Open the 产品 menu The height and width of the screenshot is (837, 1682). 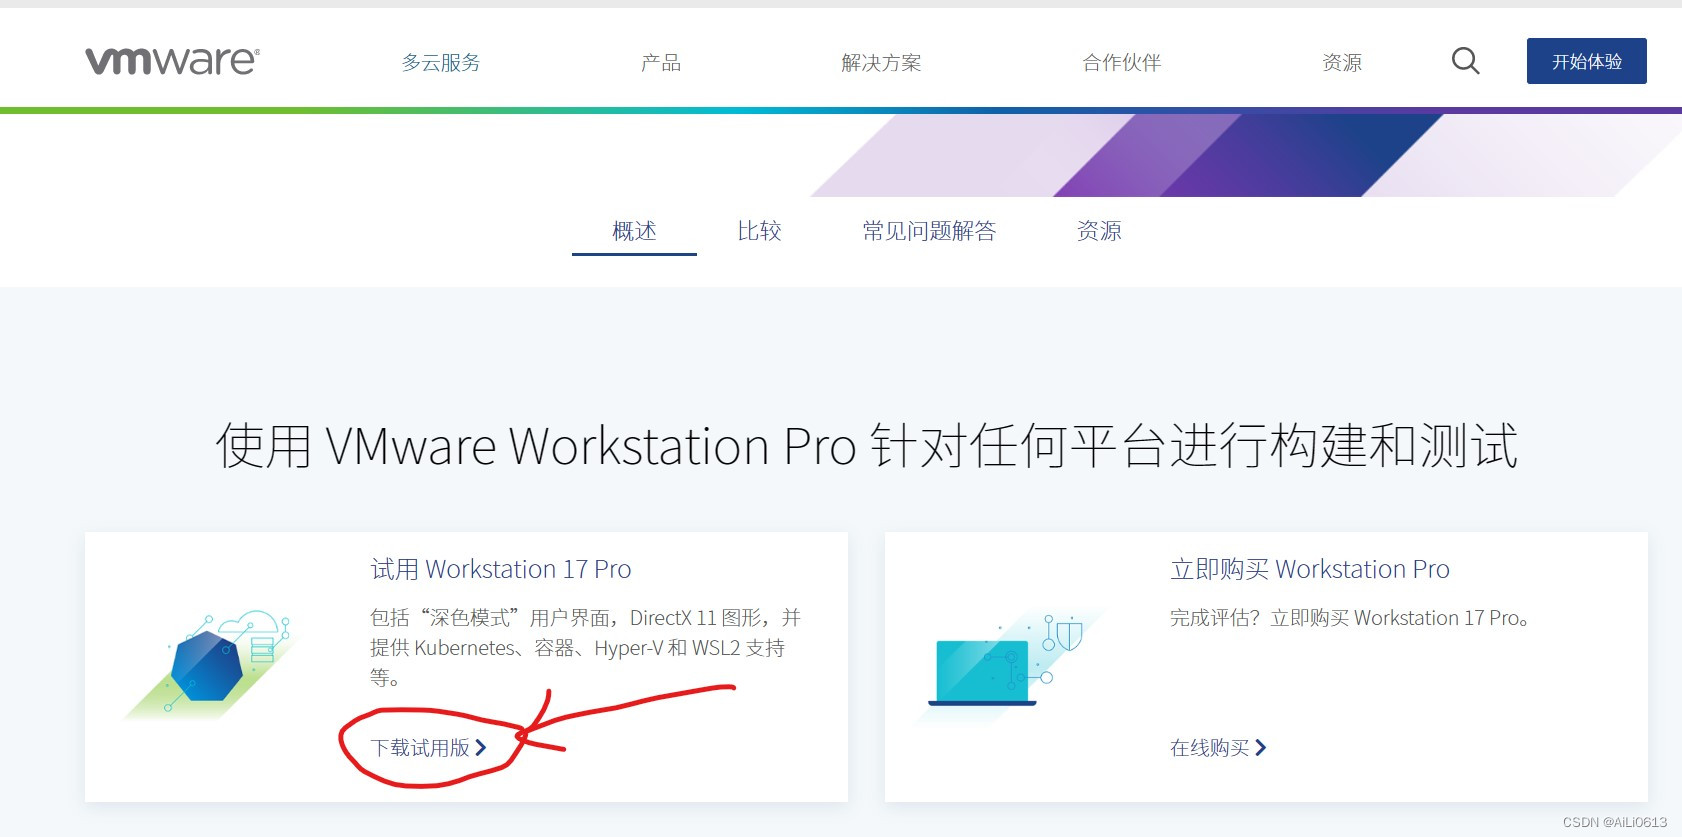(661, 63)
